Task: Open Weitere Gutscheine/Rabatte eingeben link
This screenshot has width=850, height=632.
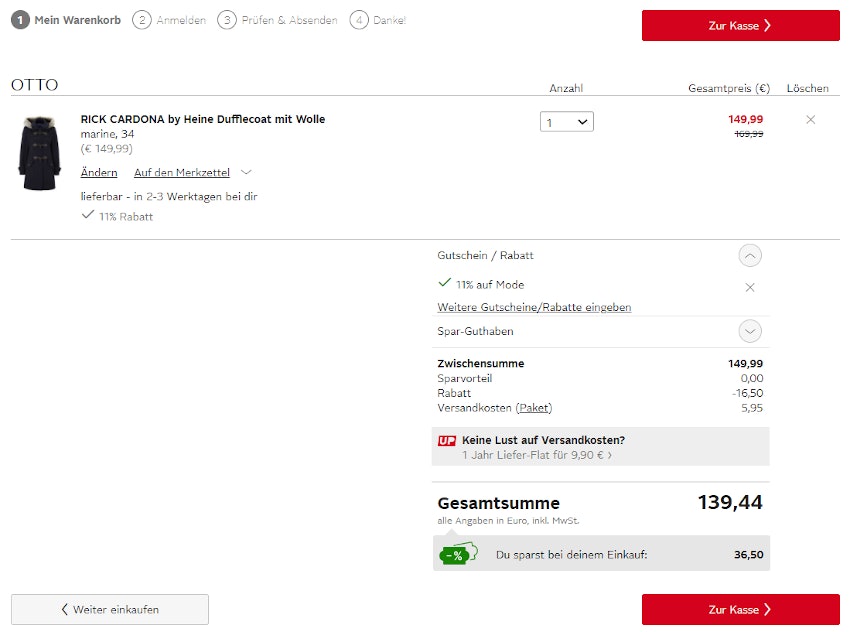Action: pos(534,307)
